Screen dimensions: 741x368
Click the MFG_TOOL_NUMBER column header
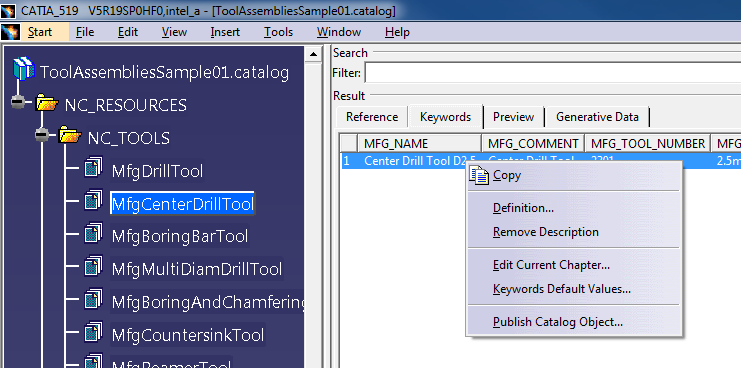pos(647,144)
